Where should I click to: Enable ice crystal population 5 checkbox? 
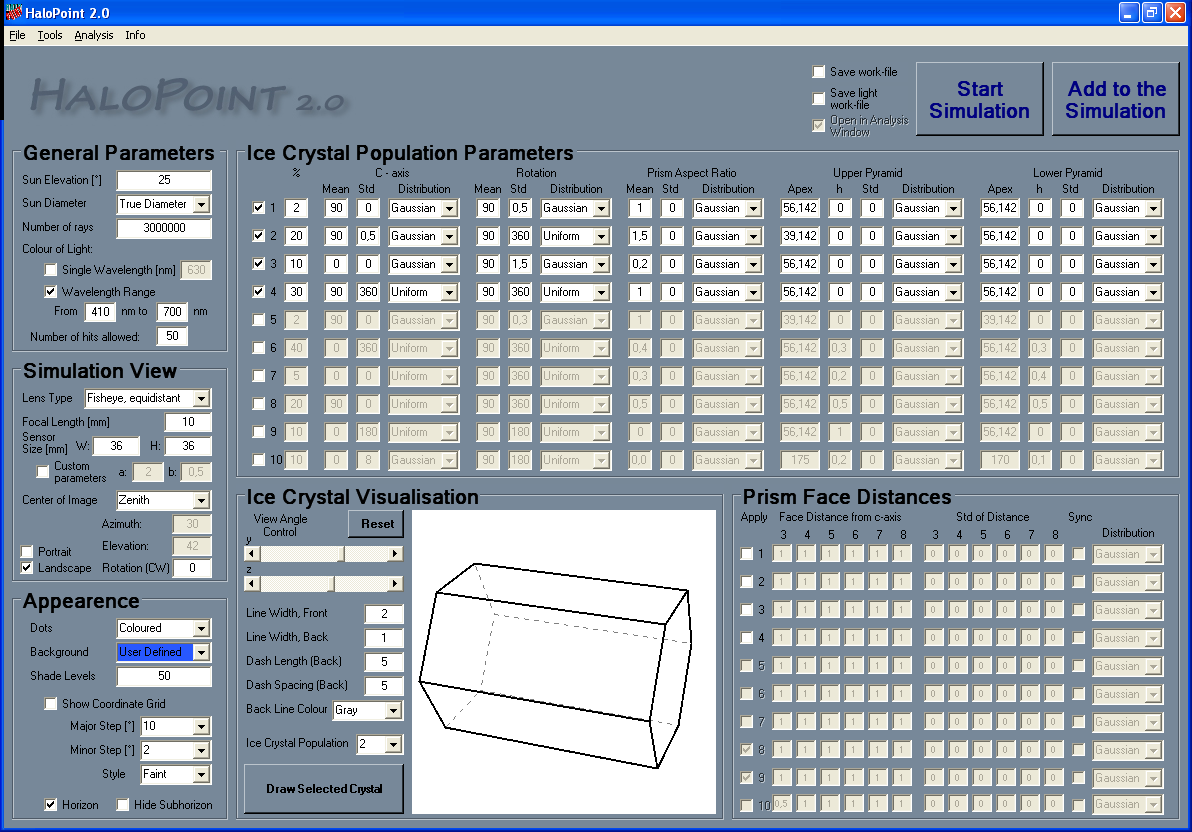258,319
